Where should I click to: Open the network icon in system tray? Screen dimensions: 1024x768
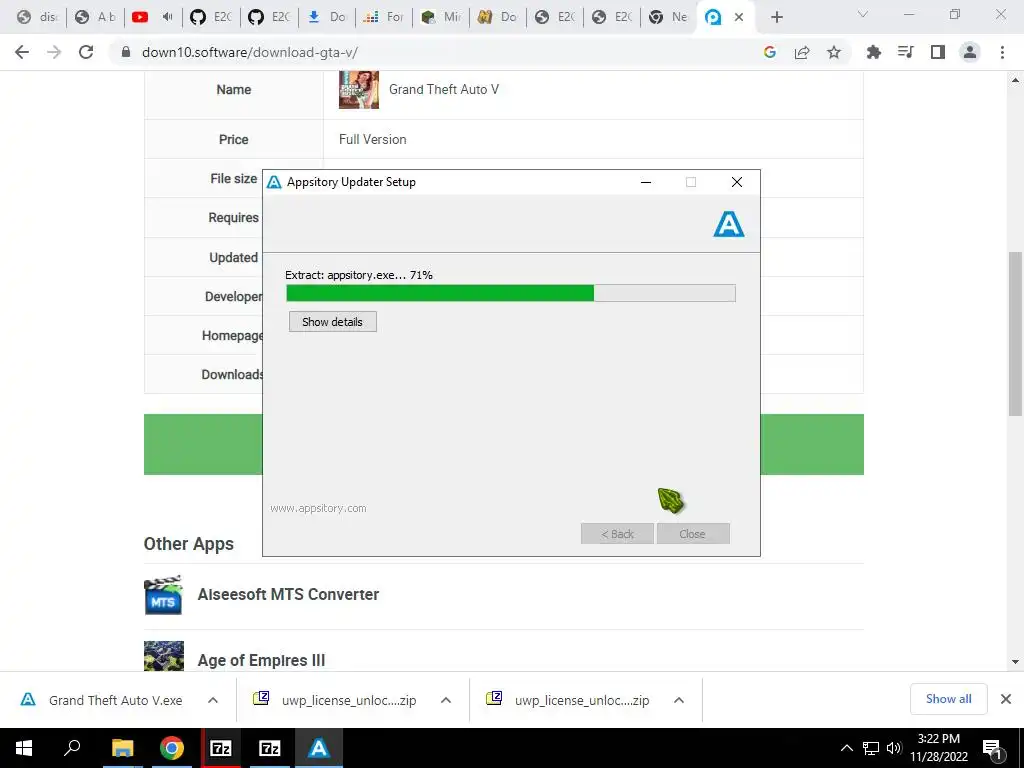(871, 748)
